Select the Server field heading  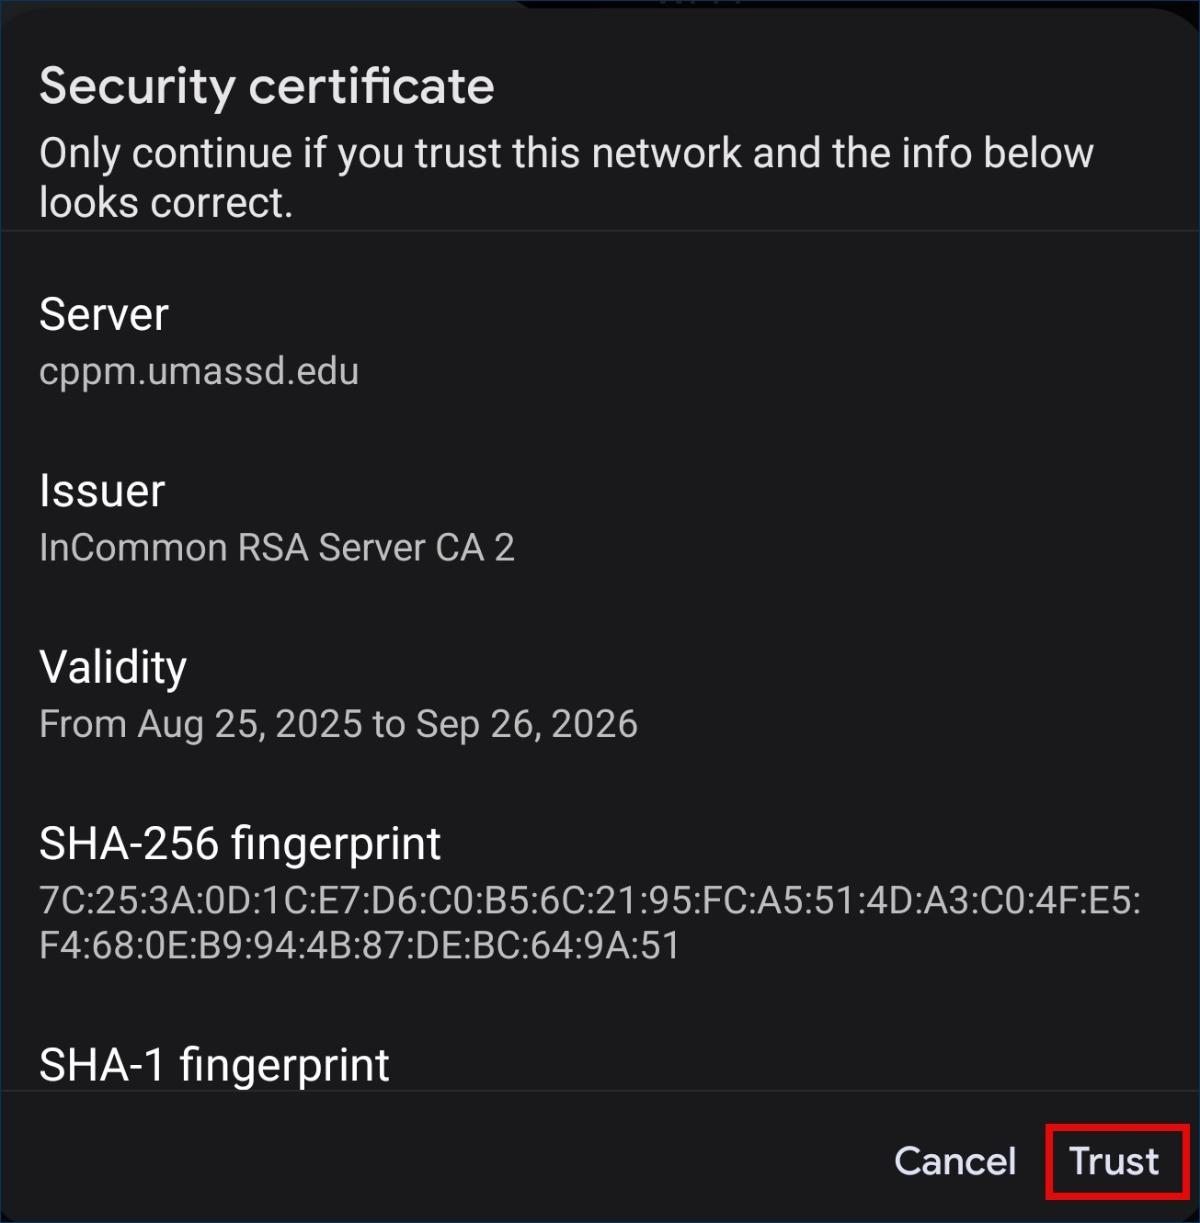click(x=104, y=315)
